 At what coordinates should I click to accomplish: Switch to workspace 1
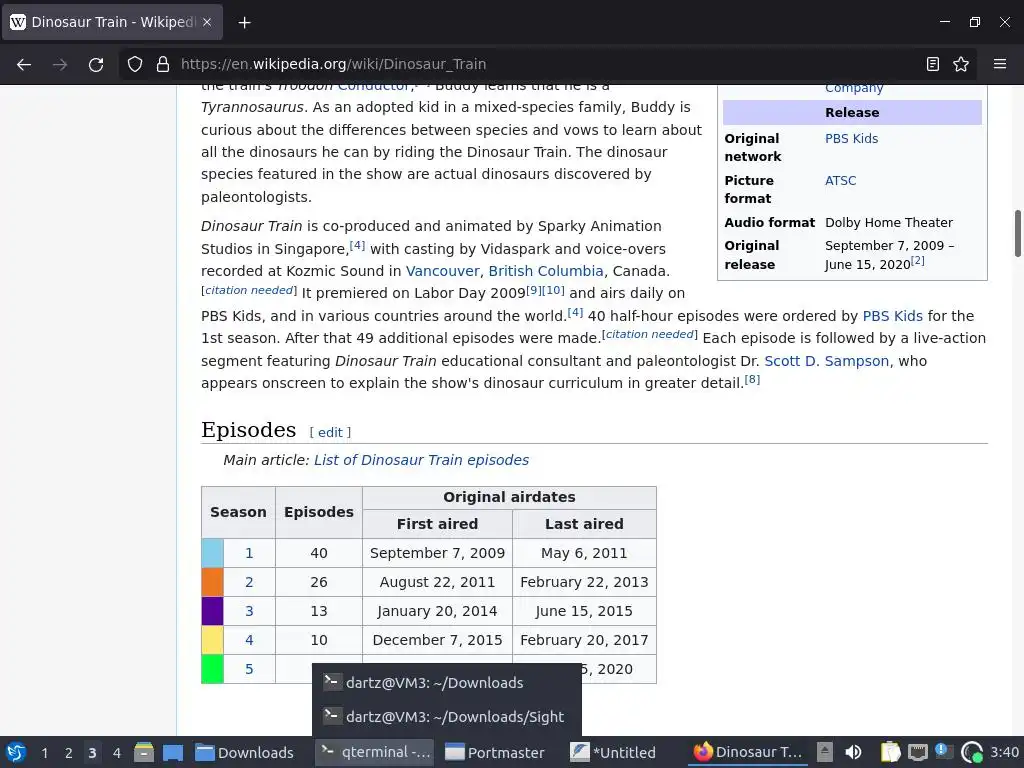click(x=44, y=753)
